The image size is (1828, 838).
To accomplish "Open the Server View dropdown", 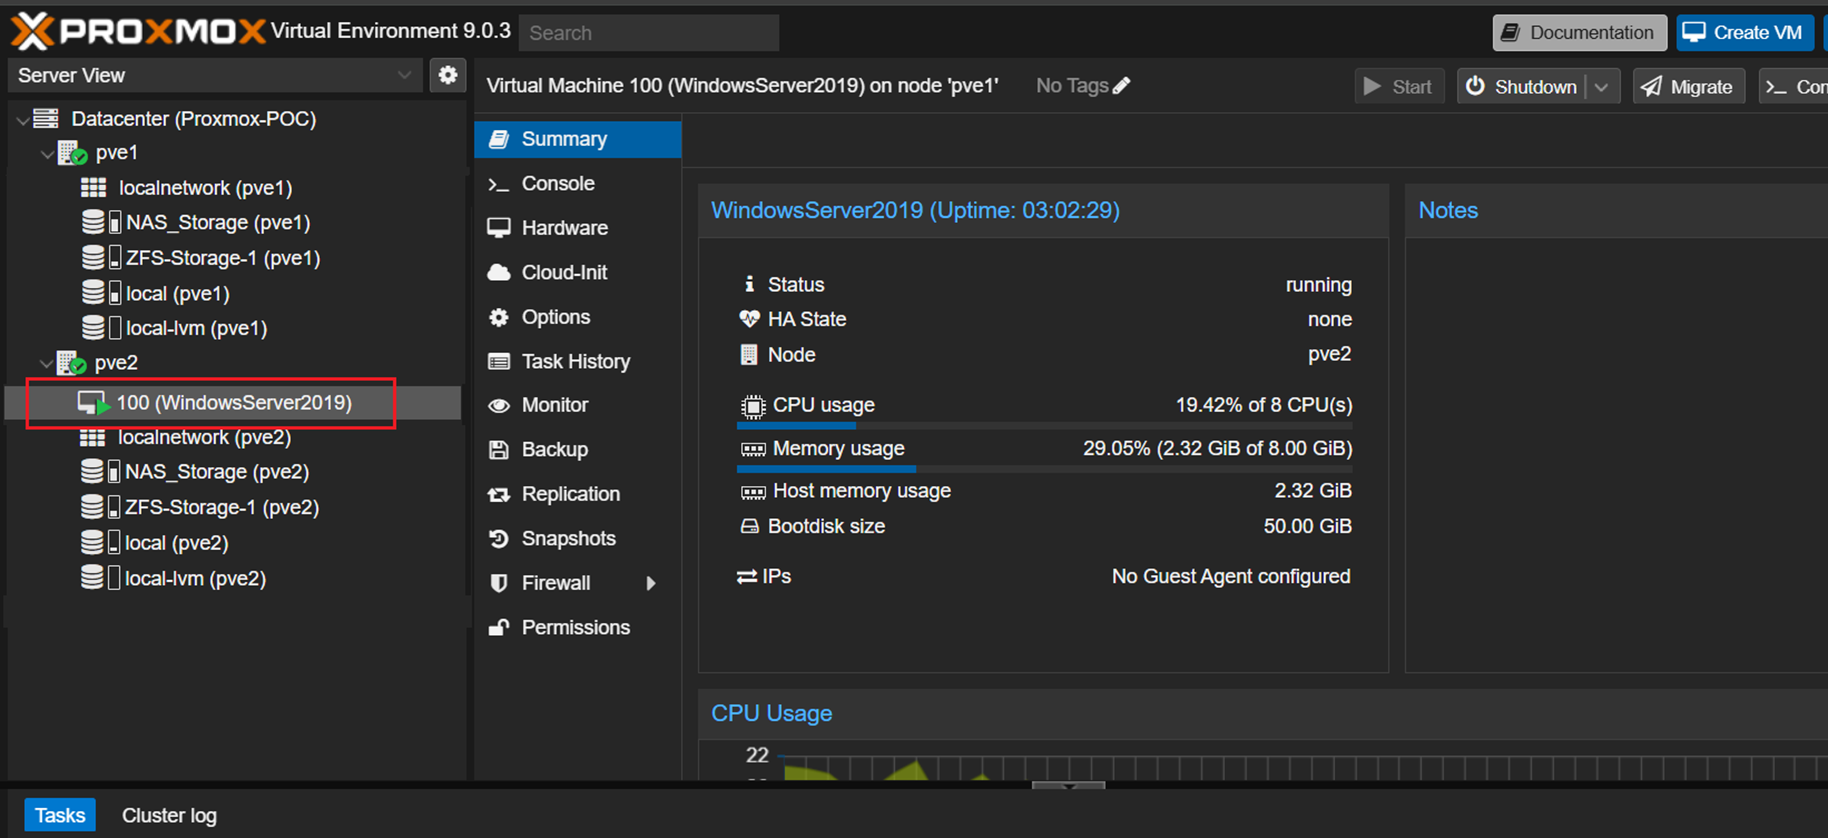I will pyautogui.click(x=214, y=75).
